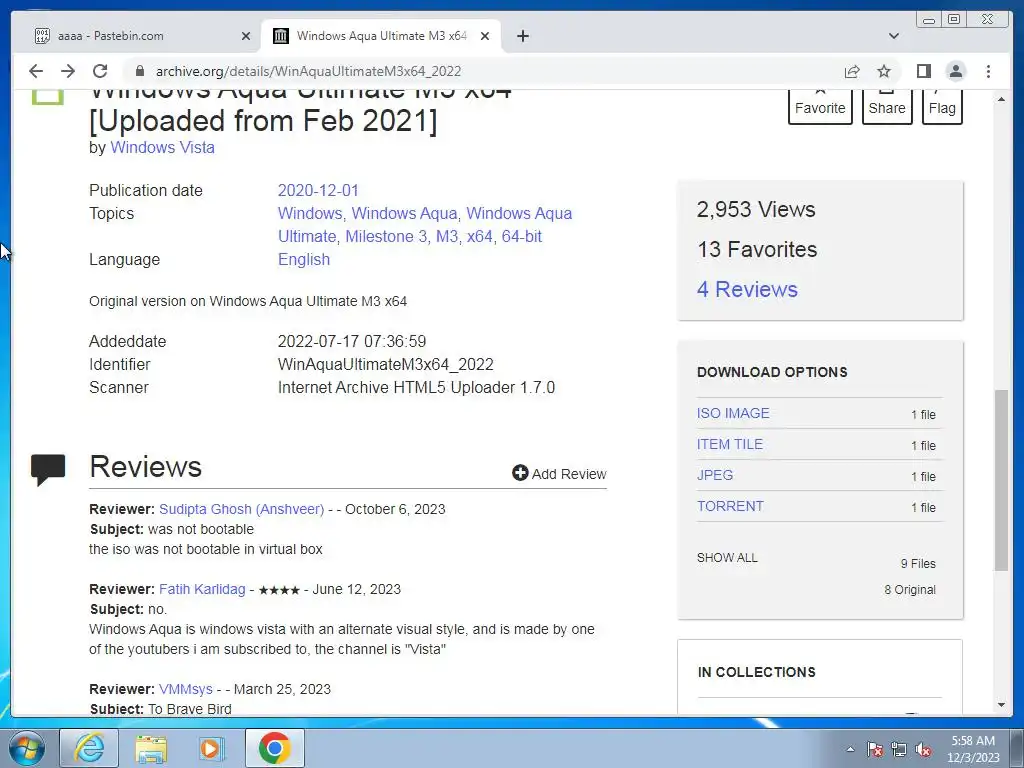Reload the archive.org page
Viewport: 1024px width, 768px height.
click(100, 71)
